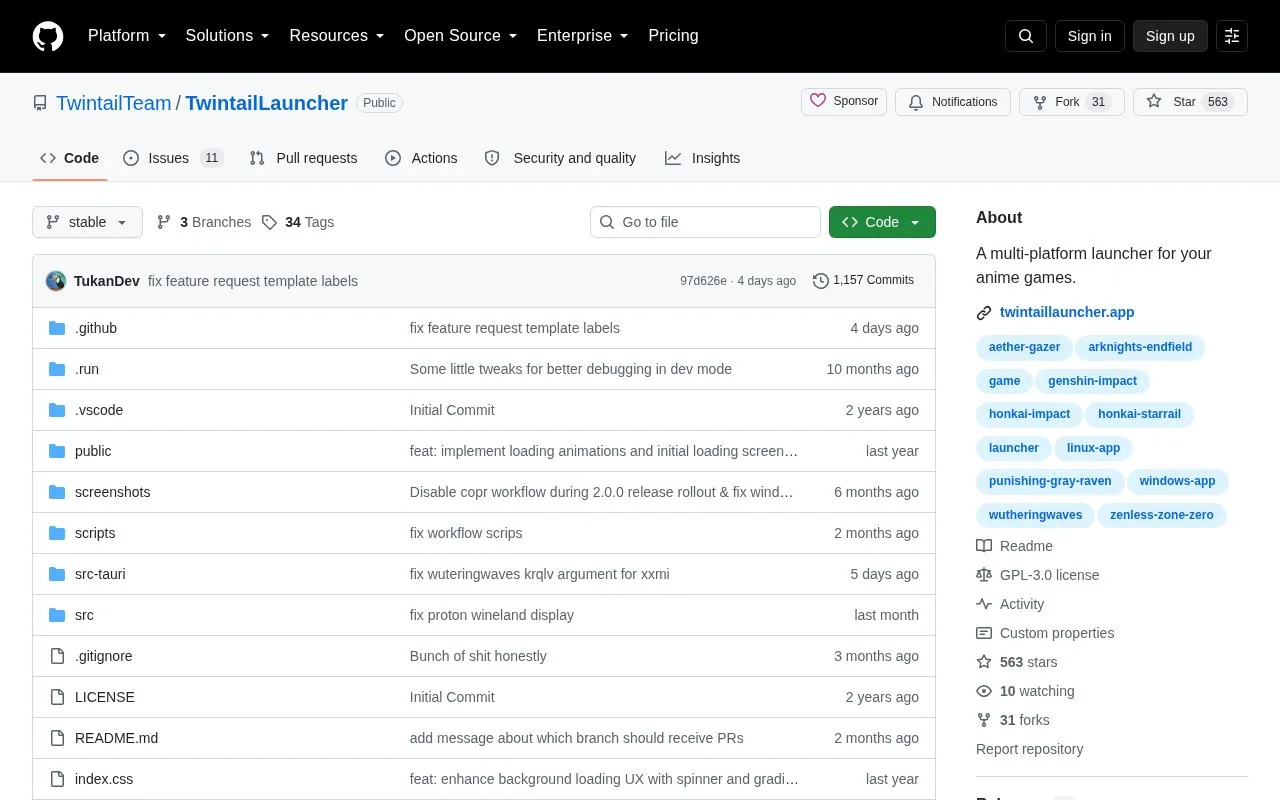Open the header menu icon beside Sign up
1280x800 pixels.
[x=1232, y=36]
